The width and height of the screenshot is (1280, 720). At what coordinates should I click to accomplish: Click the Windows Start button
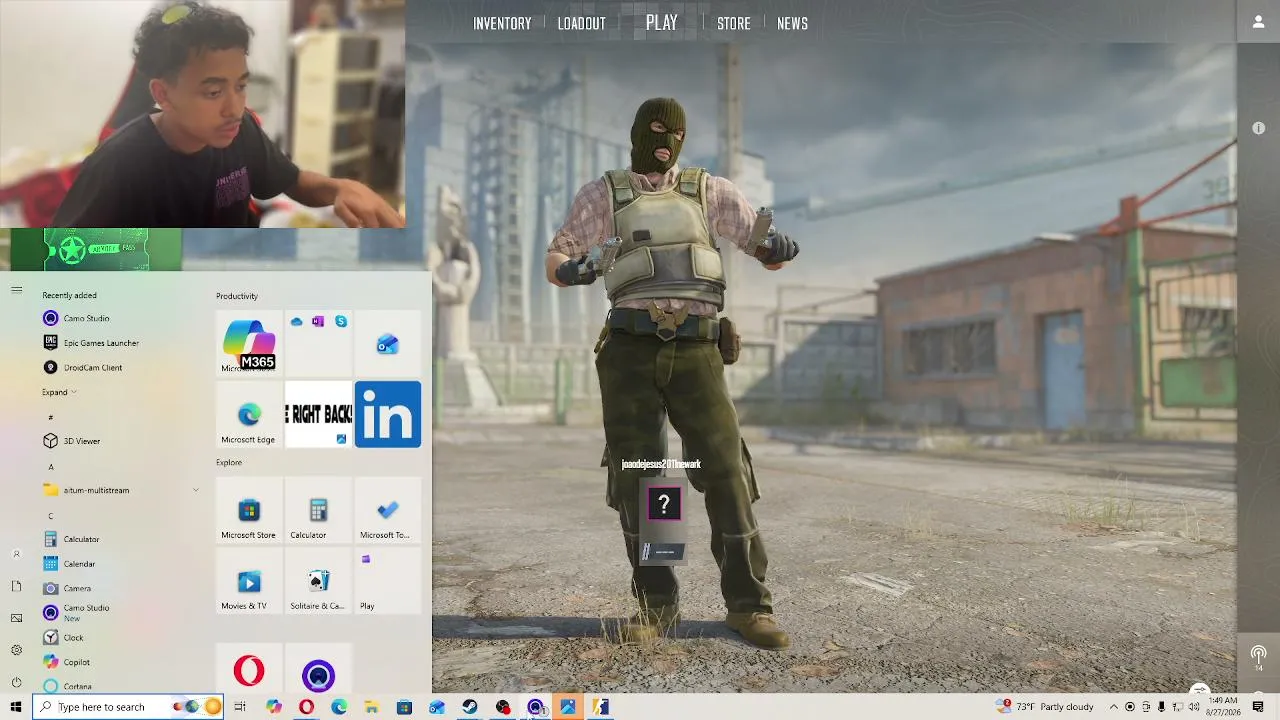click(16, 707)
